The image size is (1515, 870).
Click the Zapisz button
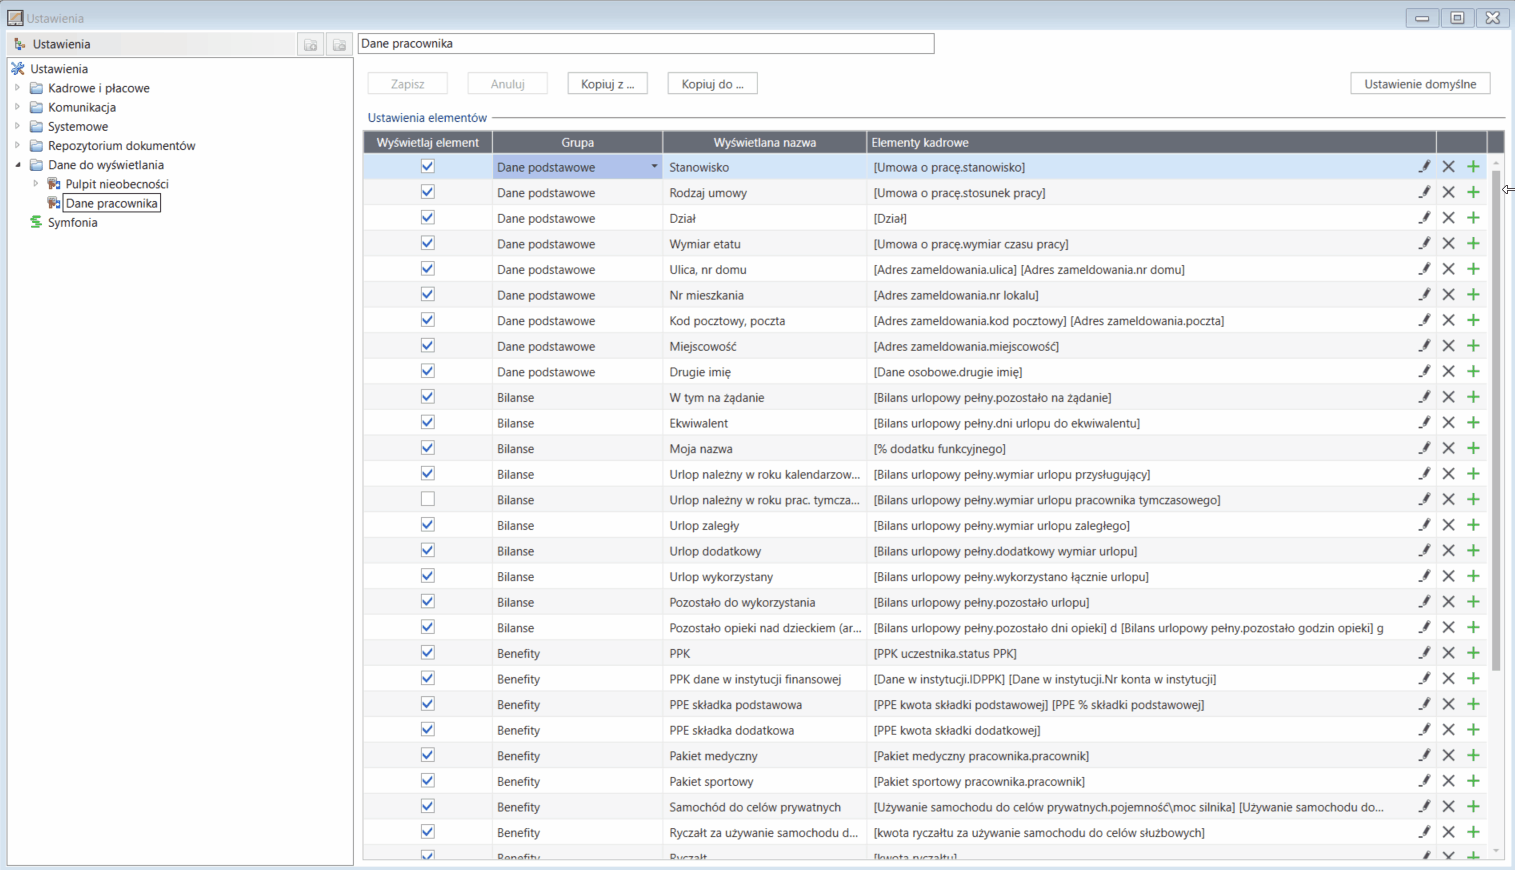[x=407, y=84]
